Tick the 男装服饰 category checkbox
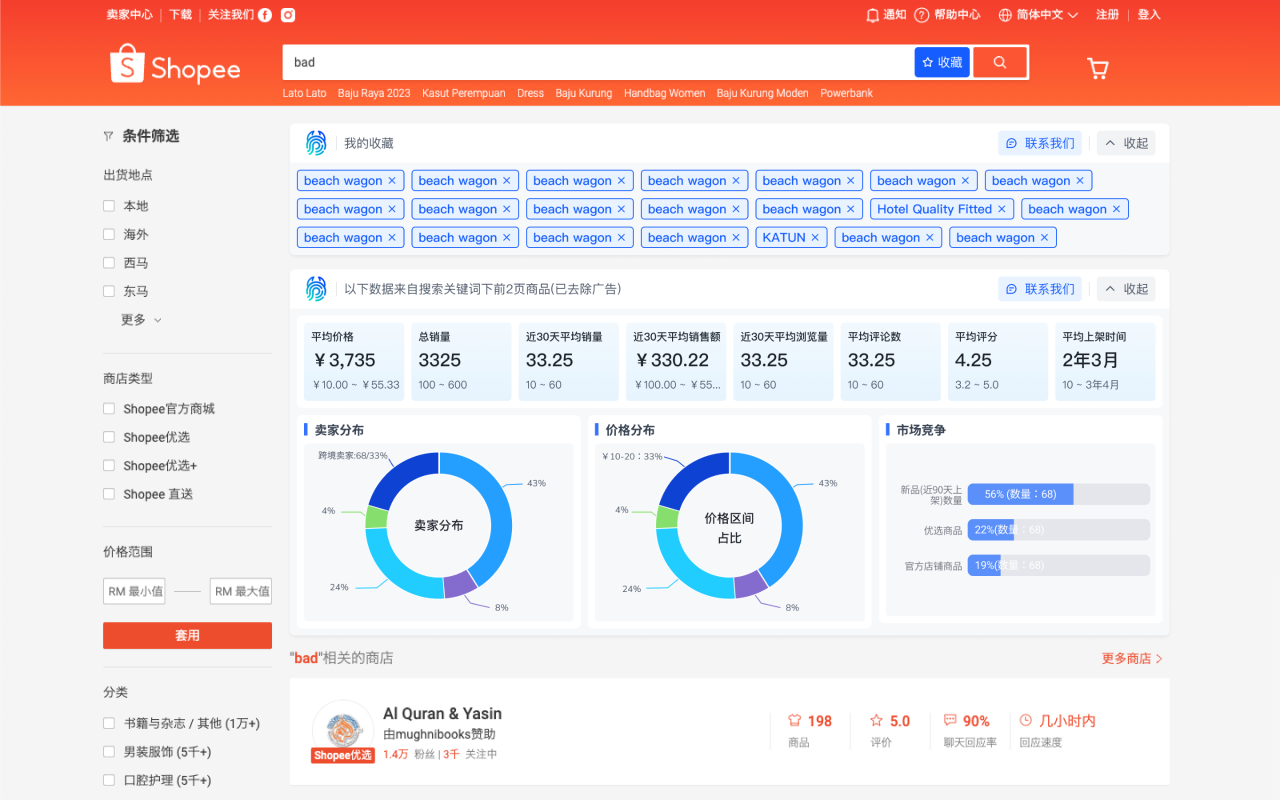The height and width of the screenshot is (800, 1280). 109,751
